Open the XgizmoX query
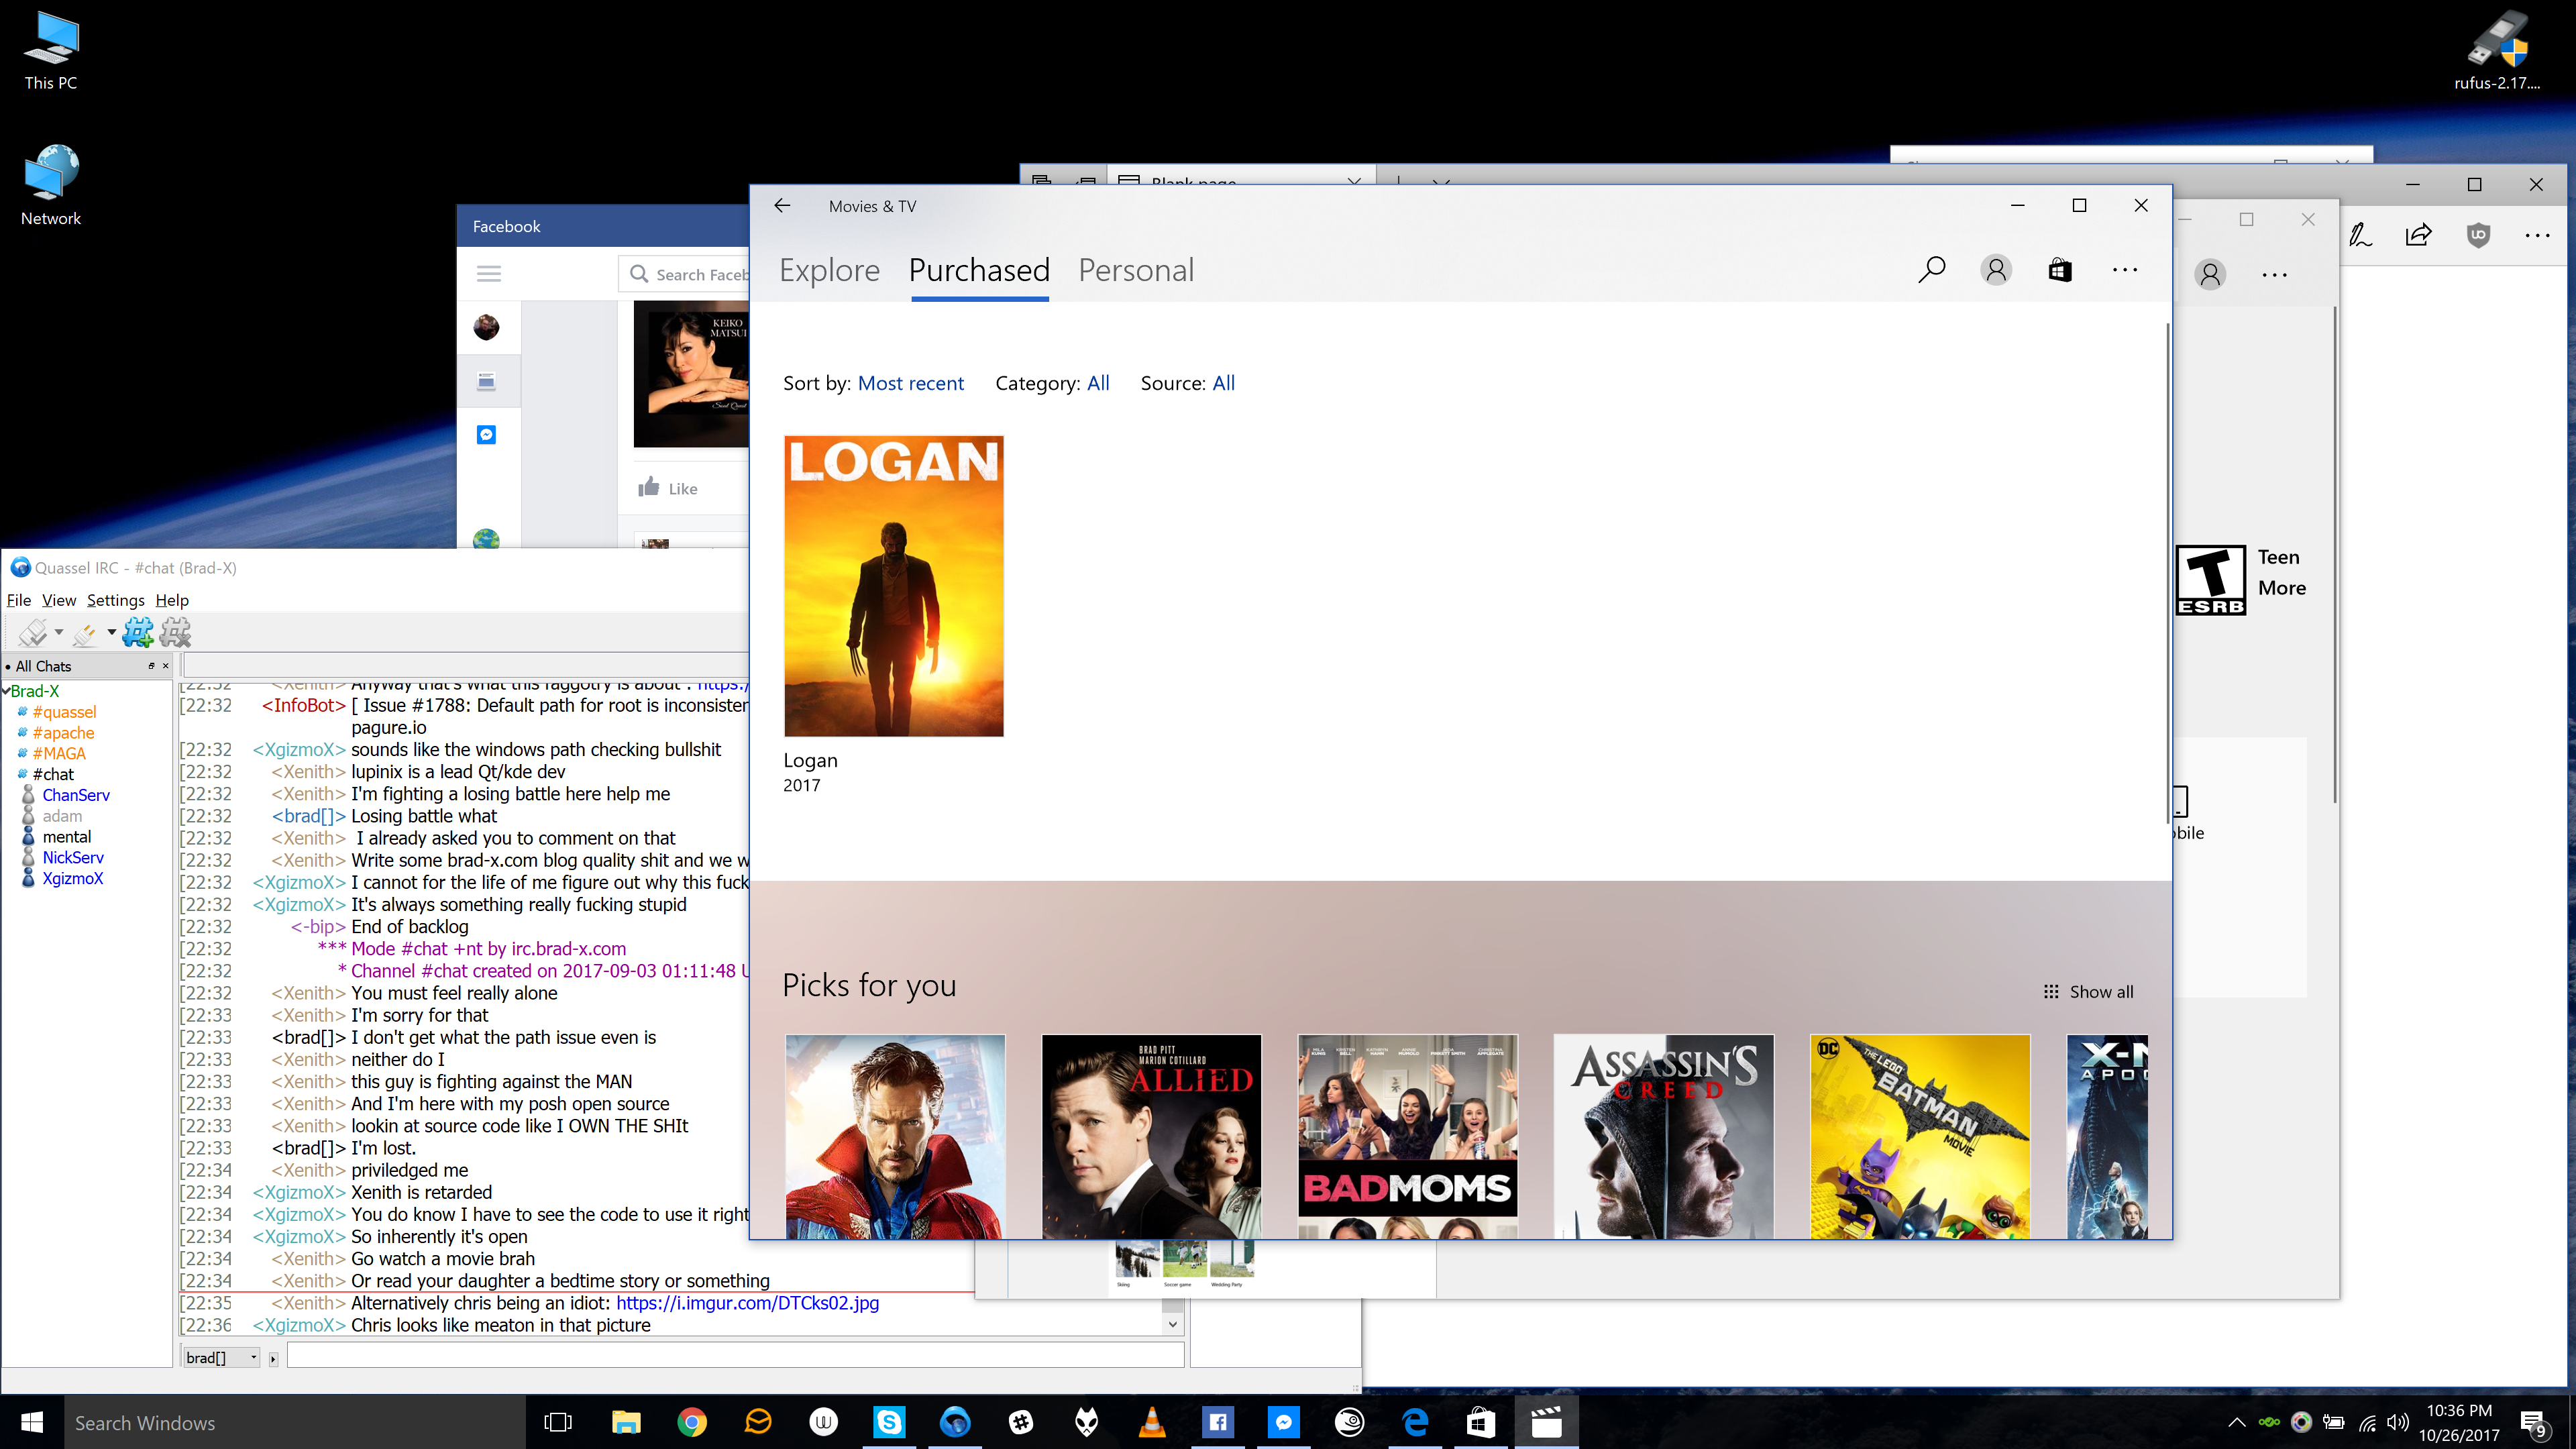The image size is (2576, 1449). (72, 879)
